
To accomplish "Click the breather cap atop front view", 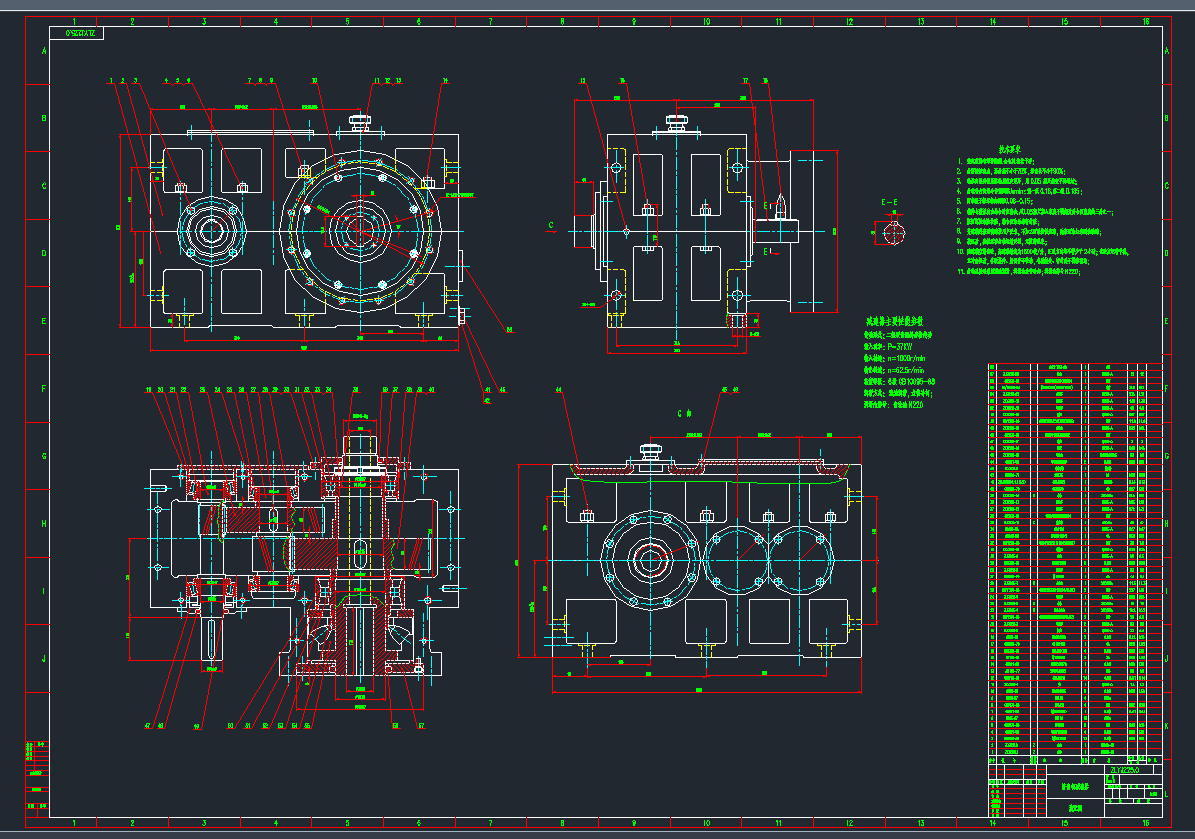I will point(360,121).
